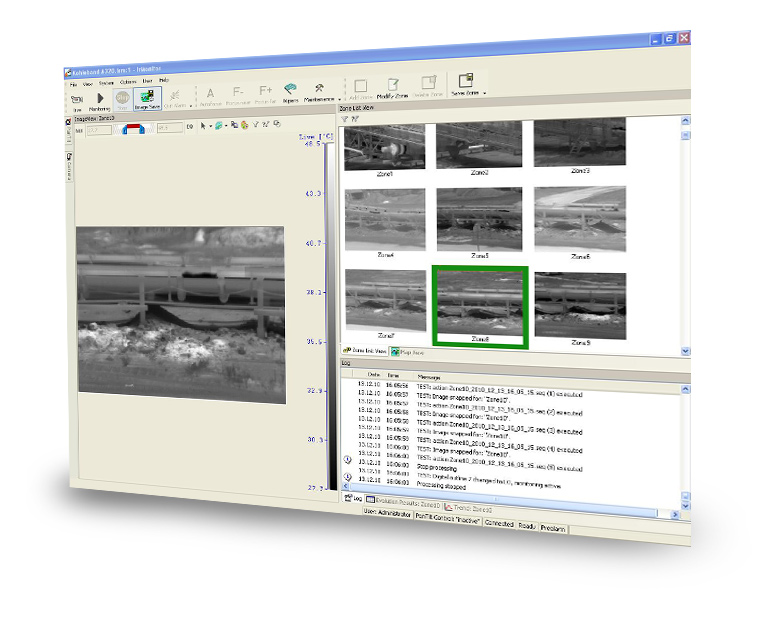
Task: Click the Add Zone icon
Action: click(x=361, y=86)
